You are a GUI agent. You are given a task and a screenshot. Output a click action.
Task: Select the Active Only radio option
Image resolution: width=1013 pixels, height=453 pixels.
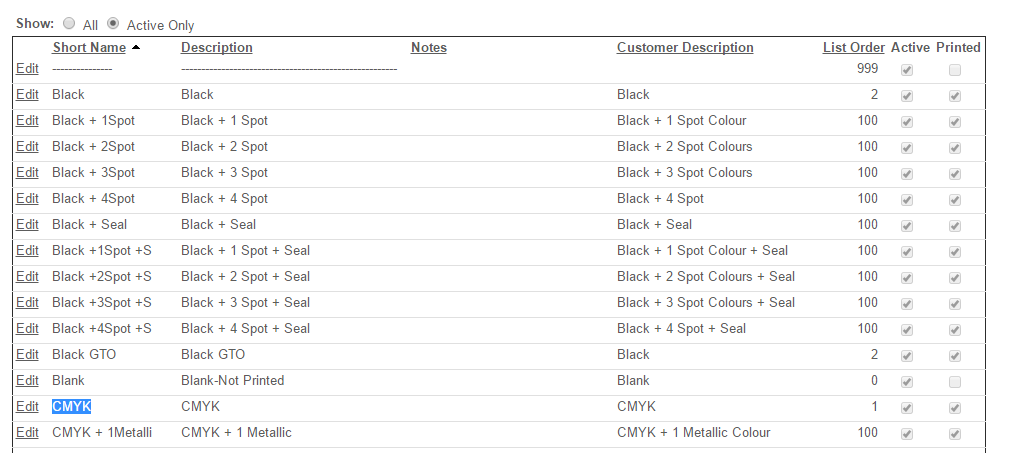pos(113,23)
